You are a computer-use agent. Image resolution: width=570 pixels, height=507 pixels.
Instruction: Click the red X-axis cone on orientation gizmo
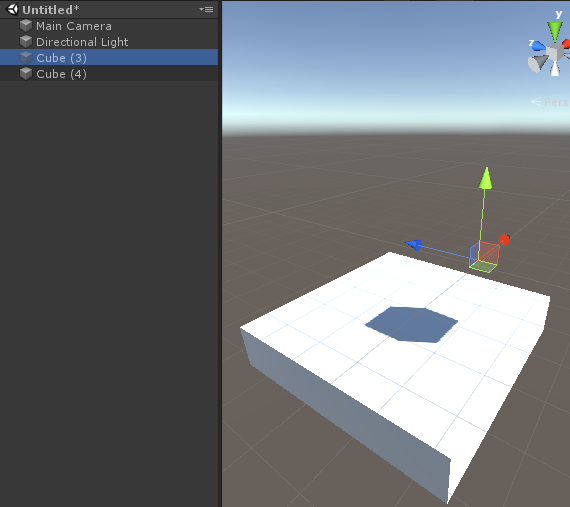(x=566, y=44)
